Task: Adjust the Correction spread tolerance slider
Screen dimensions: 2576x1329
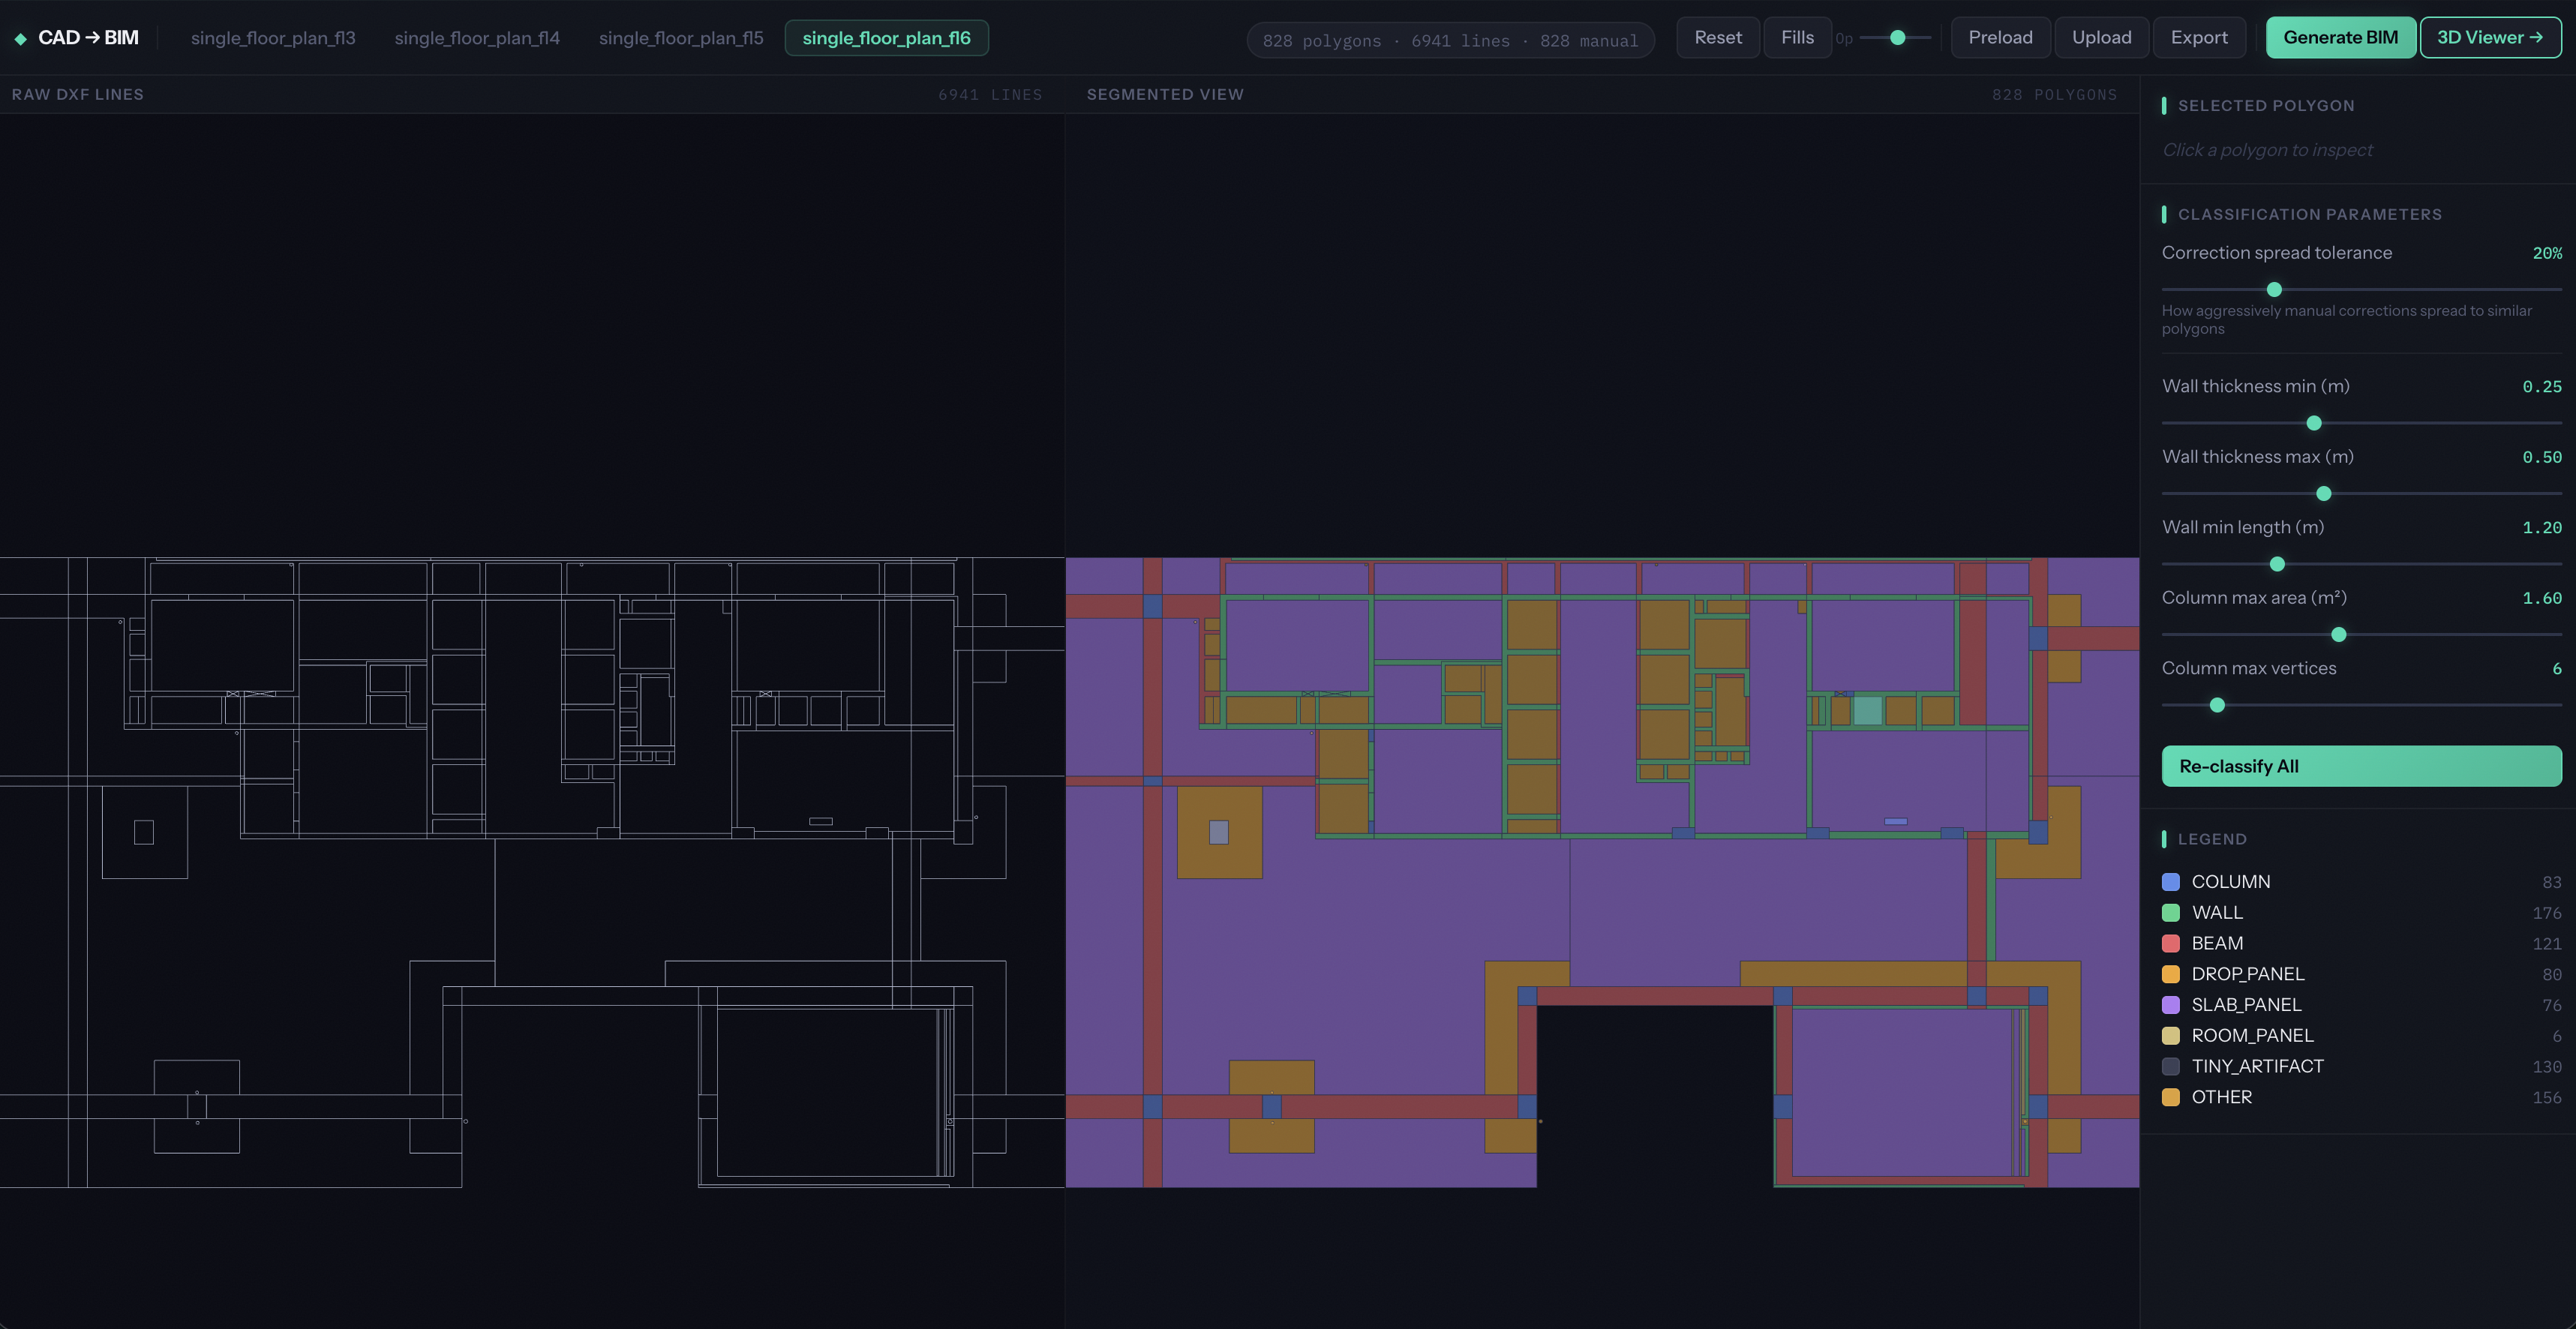Action: coord(2274,289)
